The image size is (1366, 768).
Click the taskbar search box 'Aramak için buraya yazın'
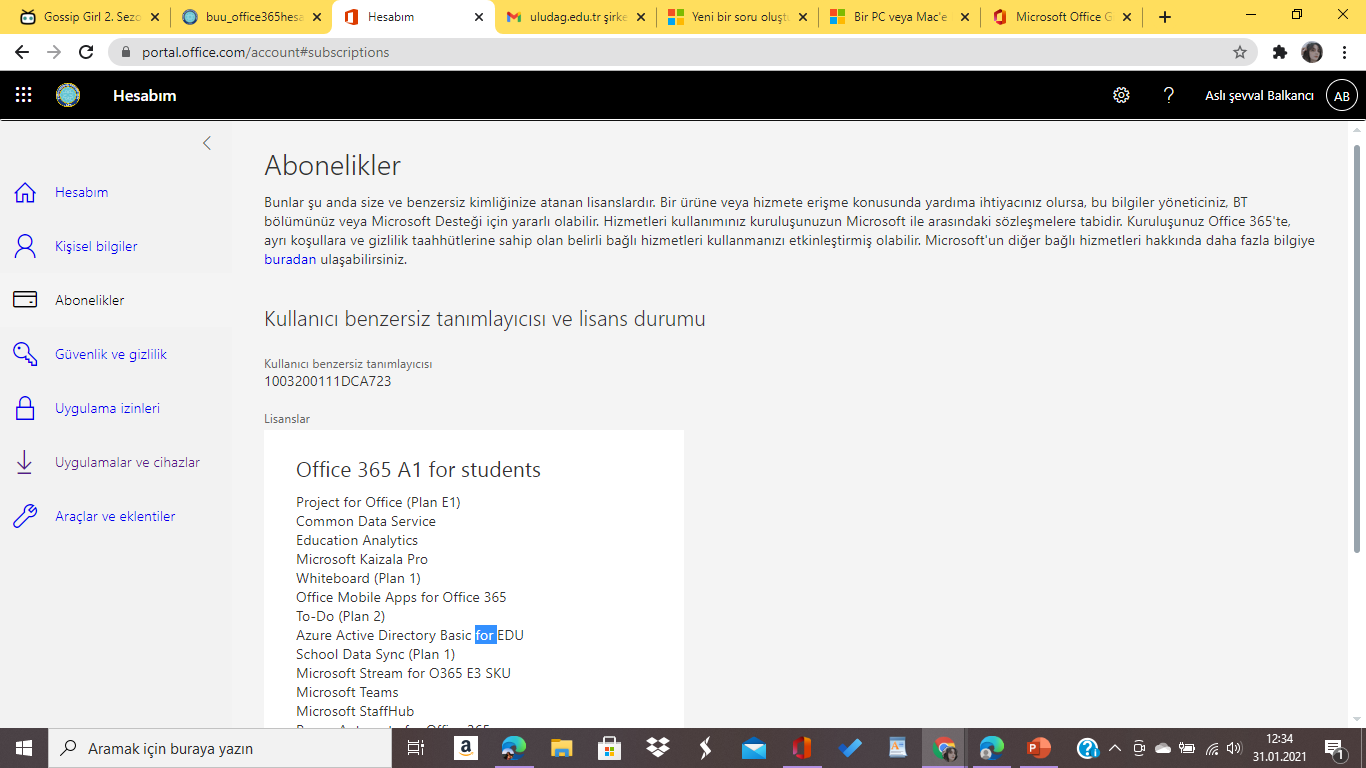coord(220,748)
